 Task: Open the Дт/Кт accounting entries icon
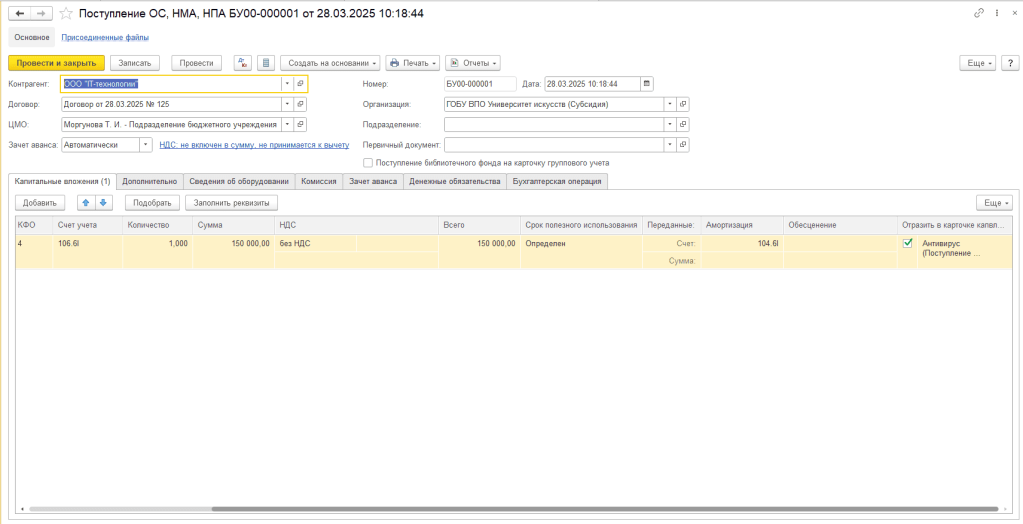(x=243, y=62)
